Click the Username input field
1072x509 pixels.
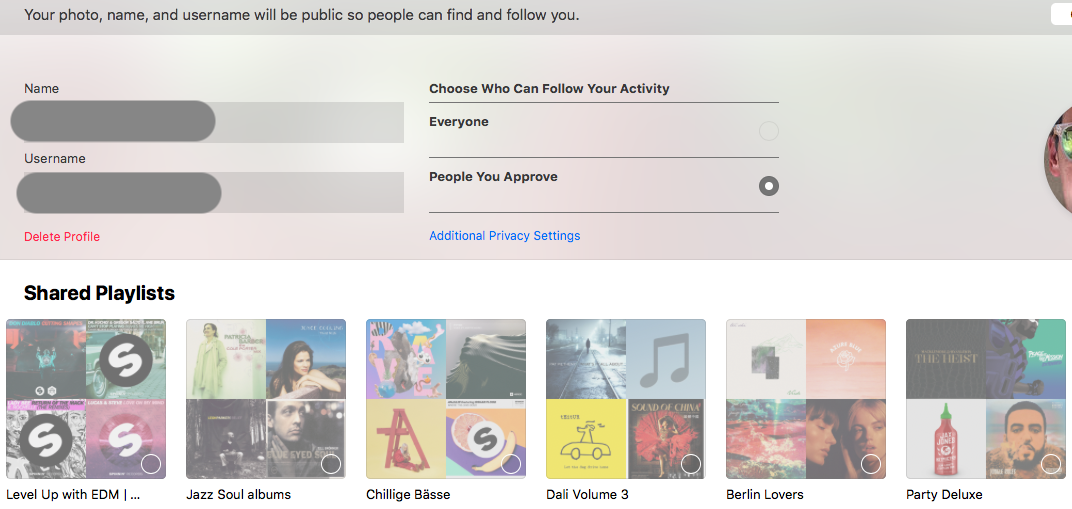point(214,193)
